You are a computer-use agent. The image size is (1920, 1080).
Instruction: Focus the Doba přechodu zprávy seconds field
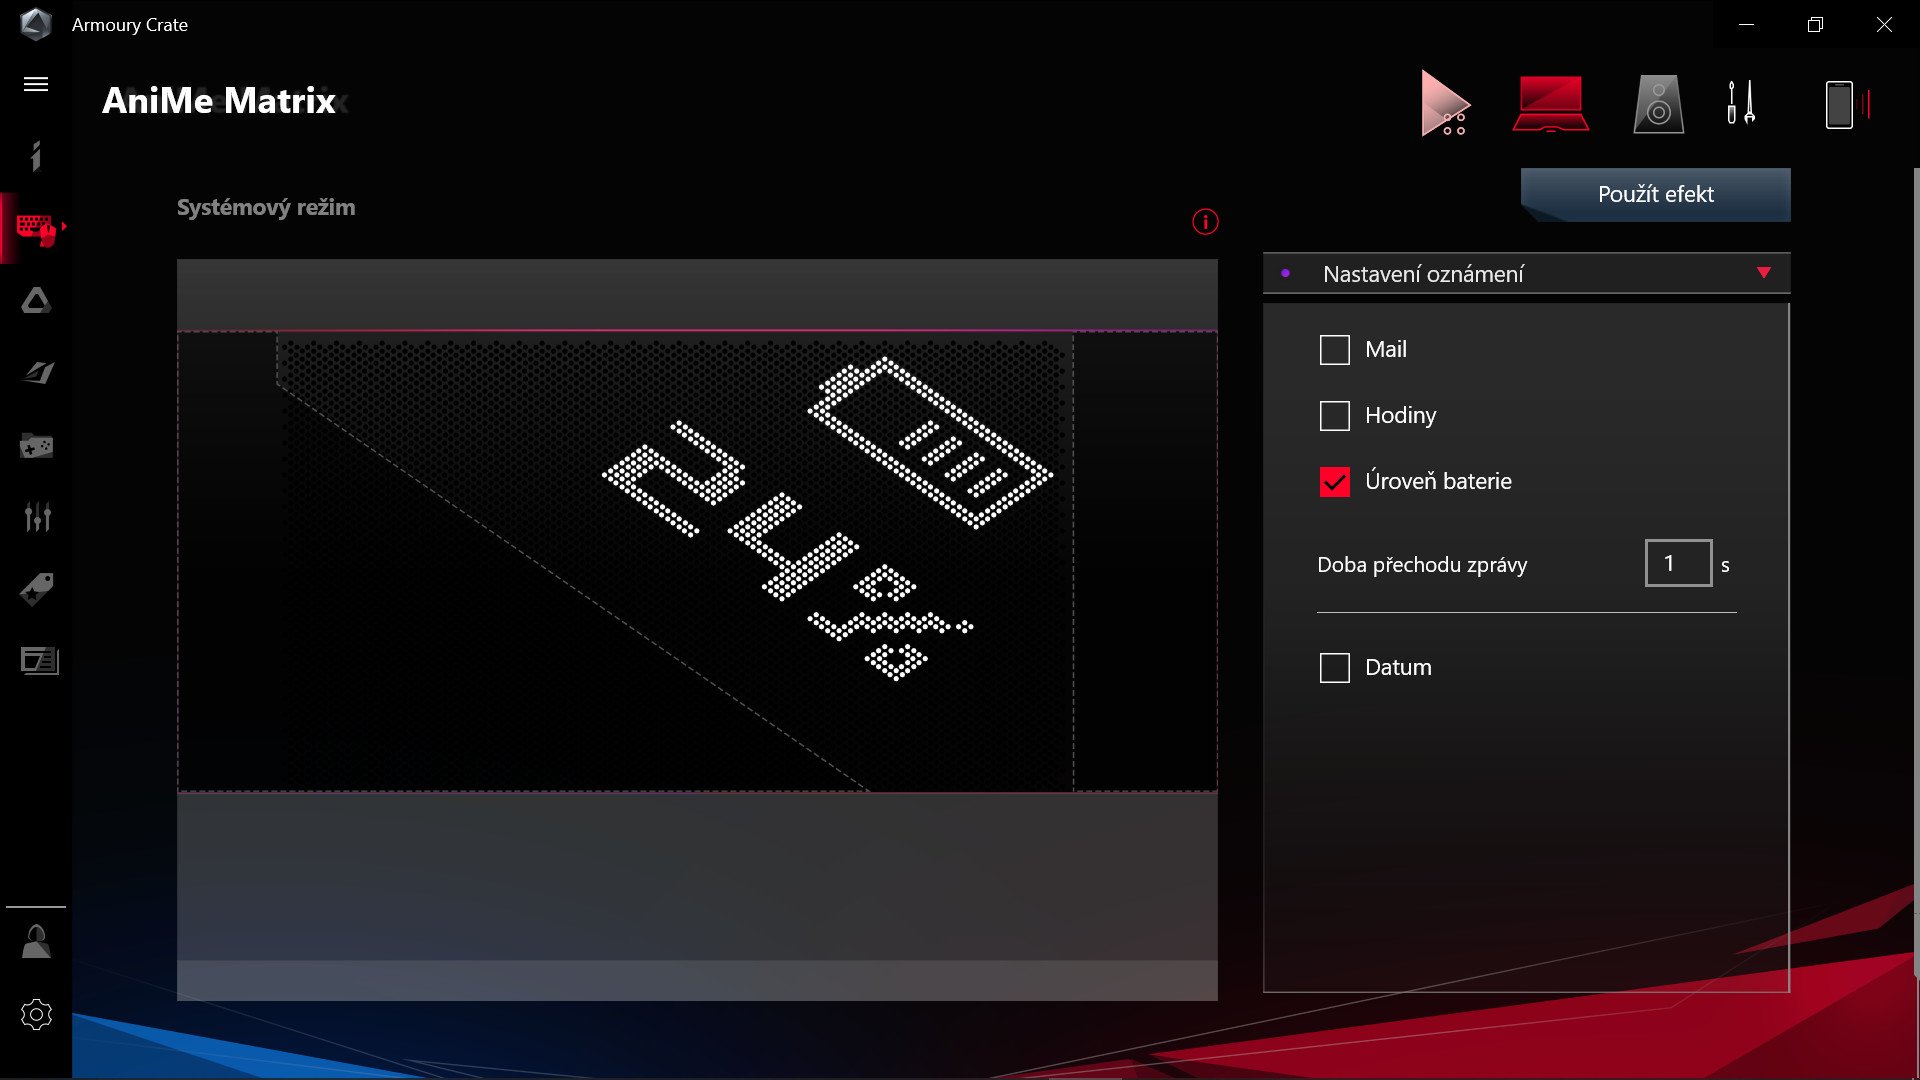point(1678,563)
